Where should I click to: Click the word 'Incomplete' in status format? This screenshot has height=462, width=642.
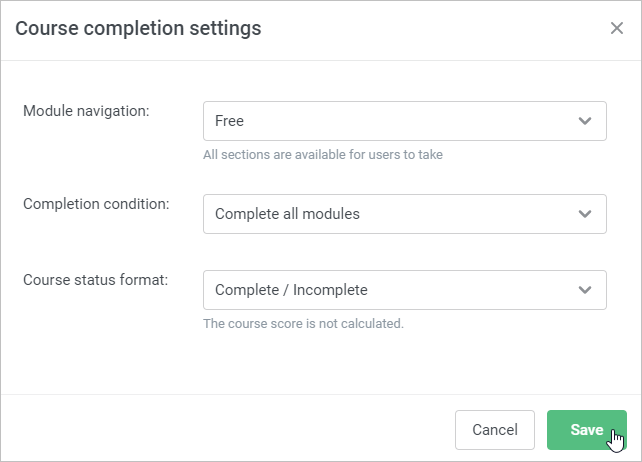pos(330,290)
